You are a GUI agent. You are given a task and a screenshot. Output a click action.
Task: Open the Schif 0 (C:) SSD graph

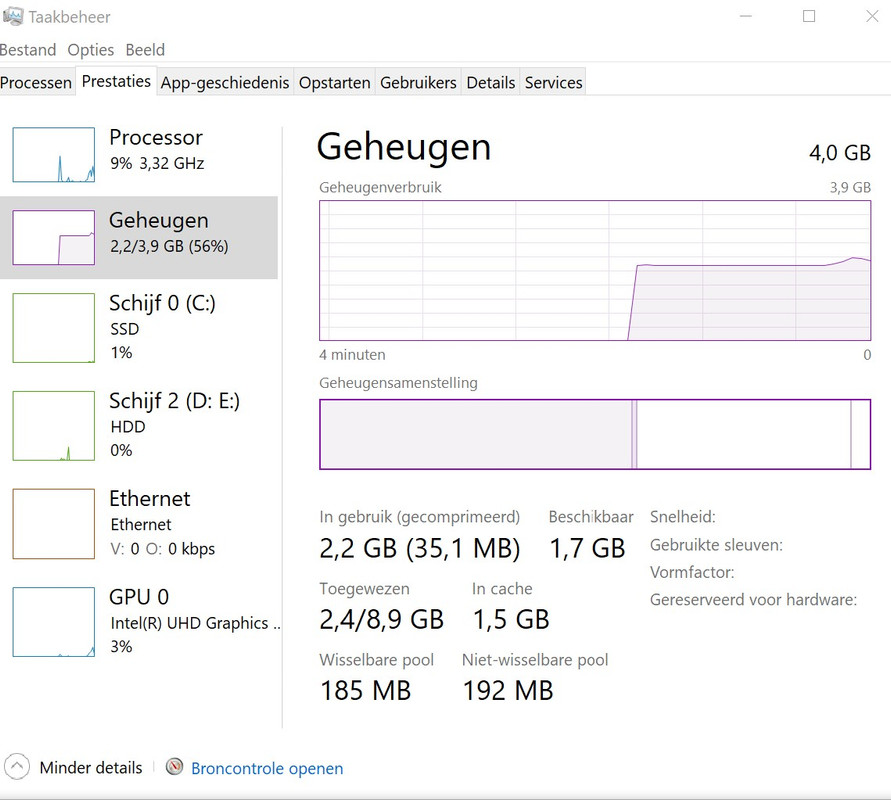coord(54,328)
